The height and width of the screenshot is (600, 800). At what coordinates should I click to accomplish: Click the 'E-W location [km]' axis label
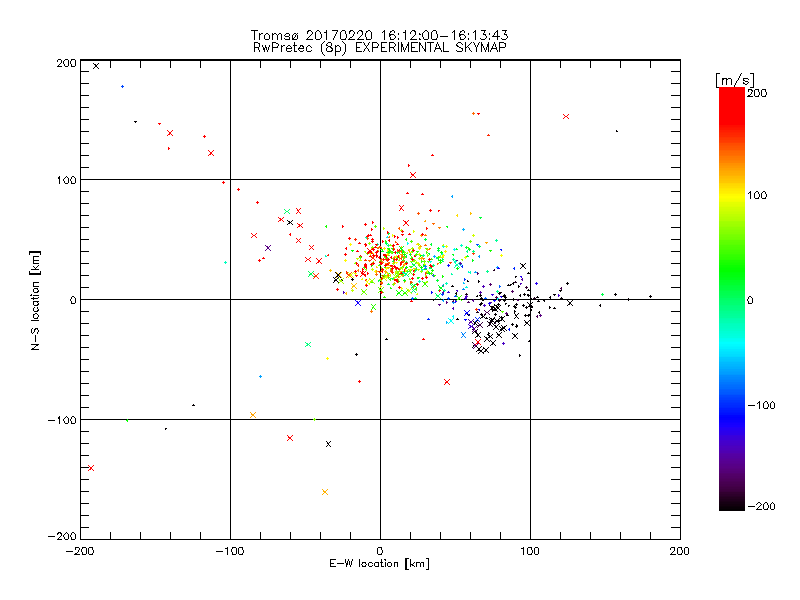tap(379, 564)
